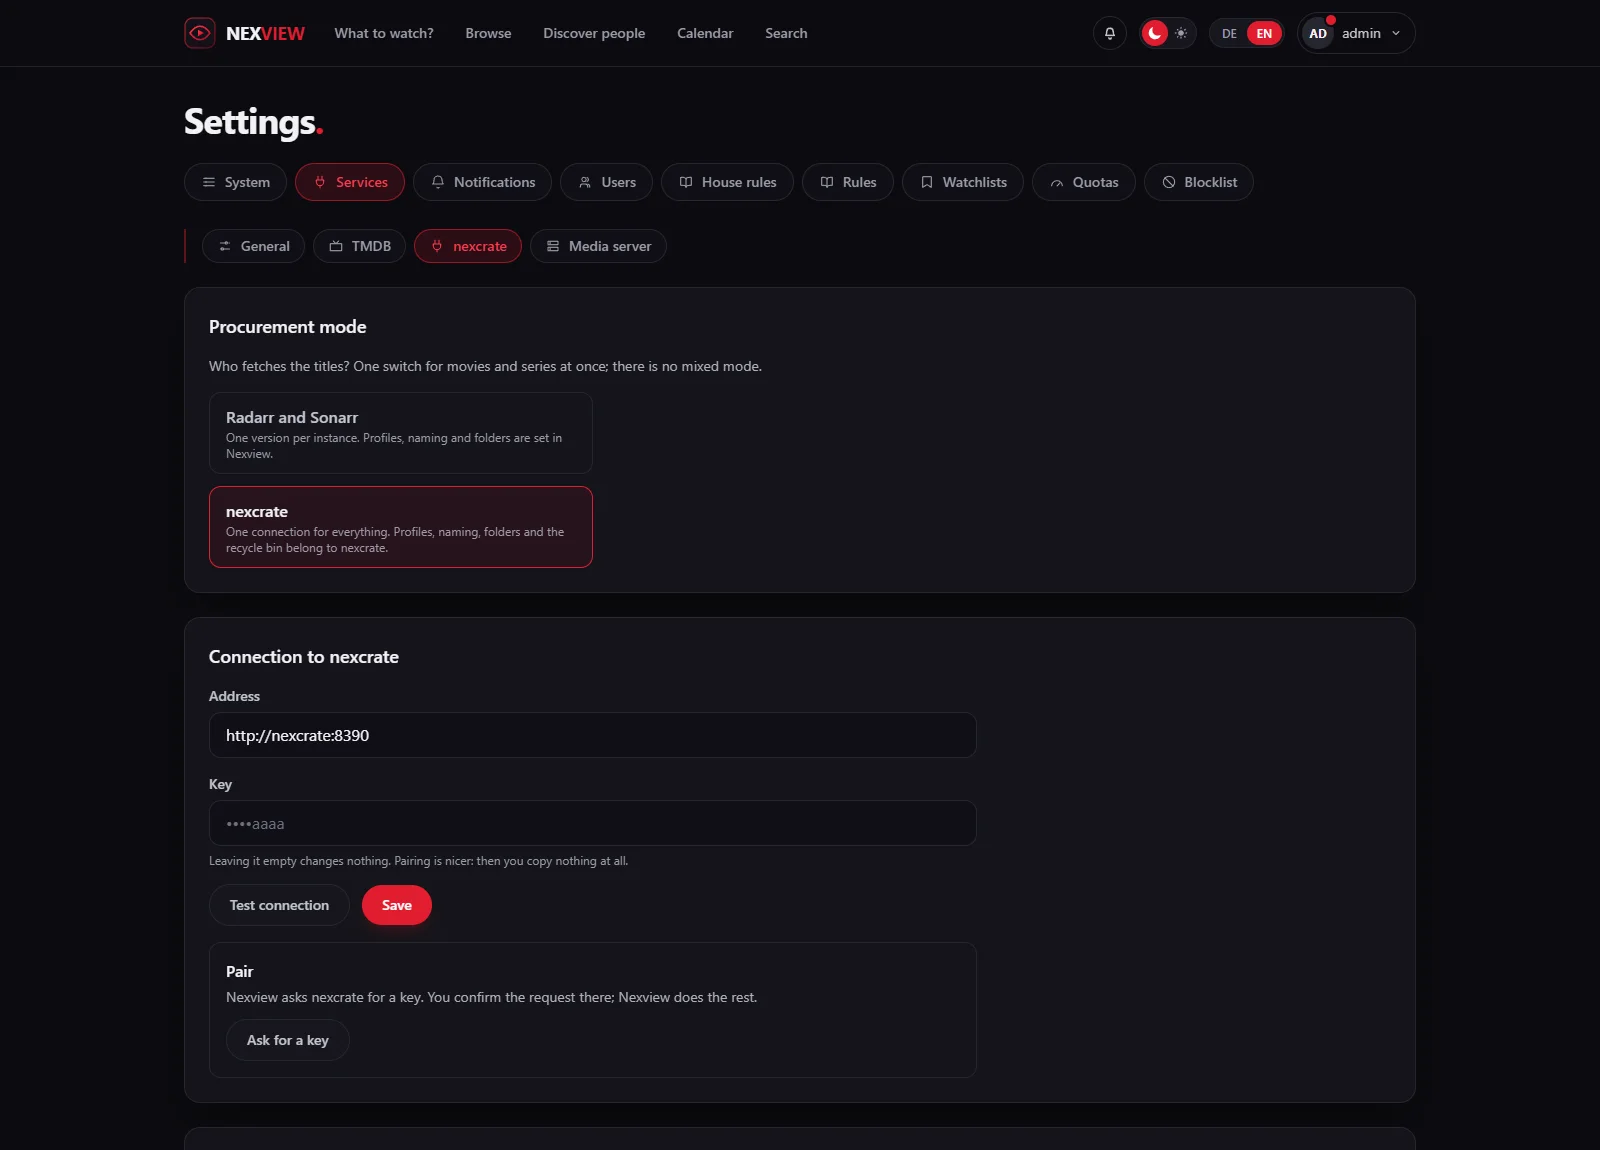Switch to light mode sun icon

(x=1181, y=33)
